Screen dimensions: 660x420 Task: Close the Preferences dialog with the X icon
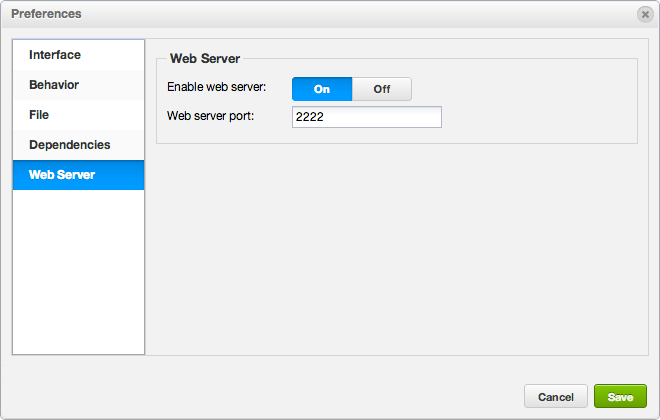coord(645,15)
